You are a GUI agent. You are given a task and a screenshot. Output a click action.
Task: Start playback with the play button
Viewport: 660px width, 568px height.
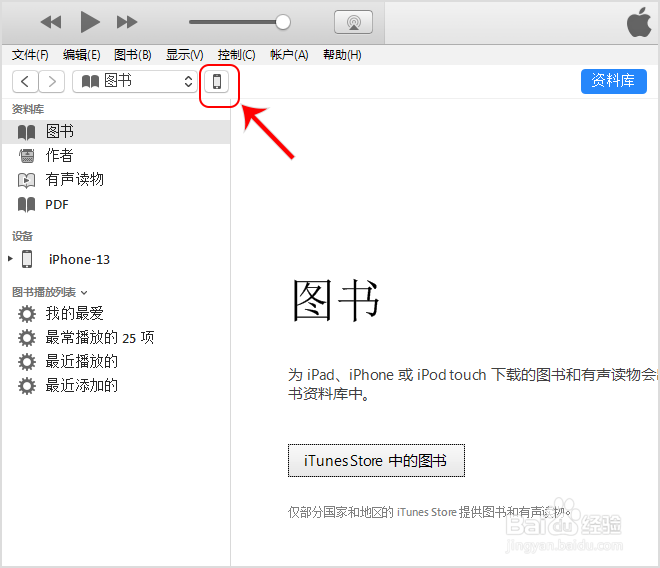click(x=90, y=22)
